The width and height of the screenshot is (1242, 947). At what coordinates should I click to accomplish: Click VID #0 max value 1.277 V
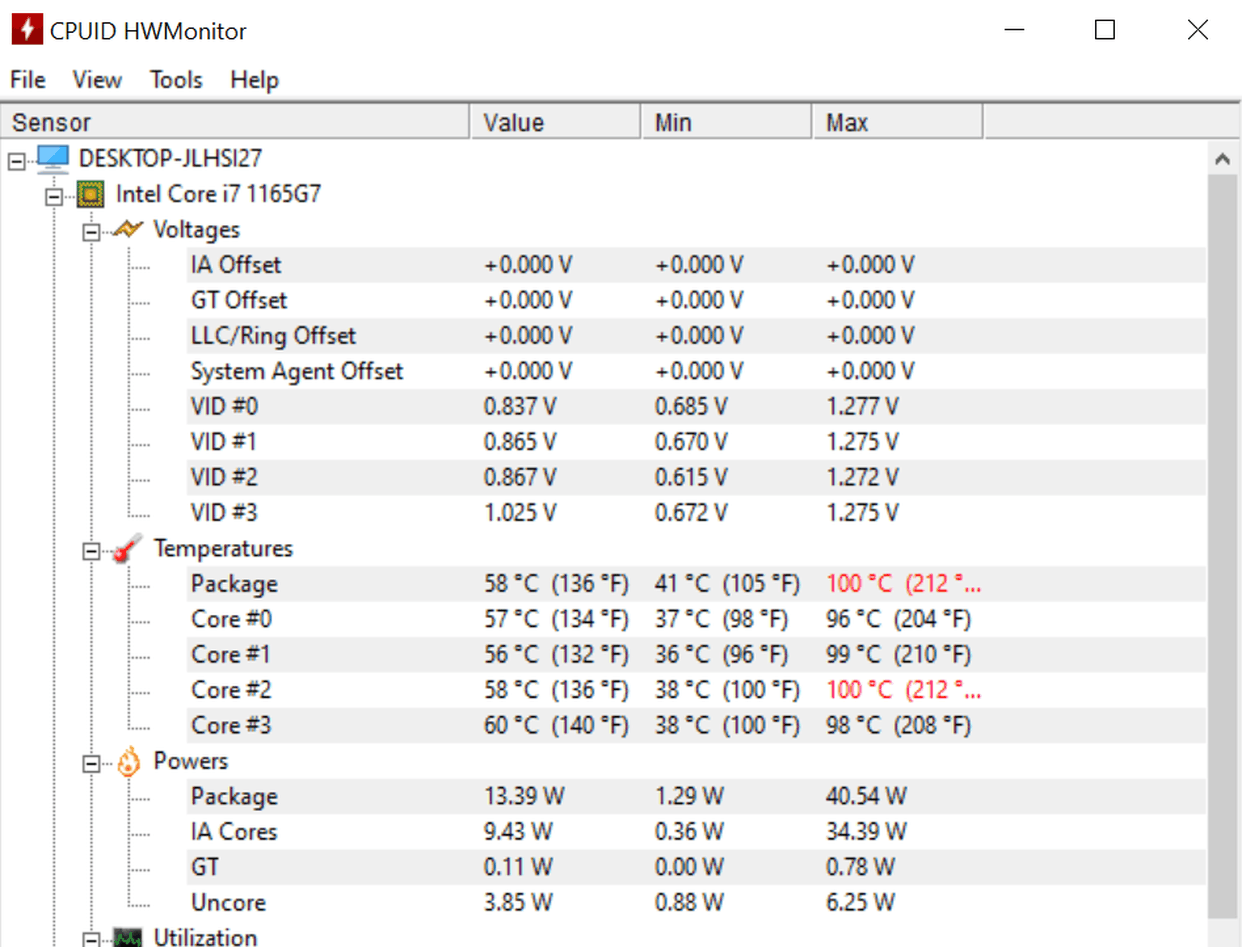coord(863,407)
